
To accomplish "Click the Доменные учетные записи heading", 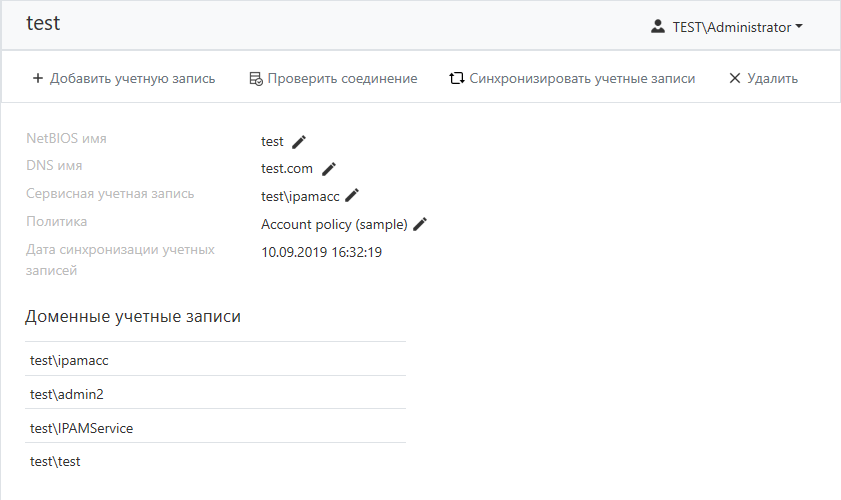I will pyautogui.click(x=132, y=317).
